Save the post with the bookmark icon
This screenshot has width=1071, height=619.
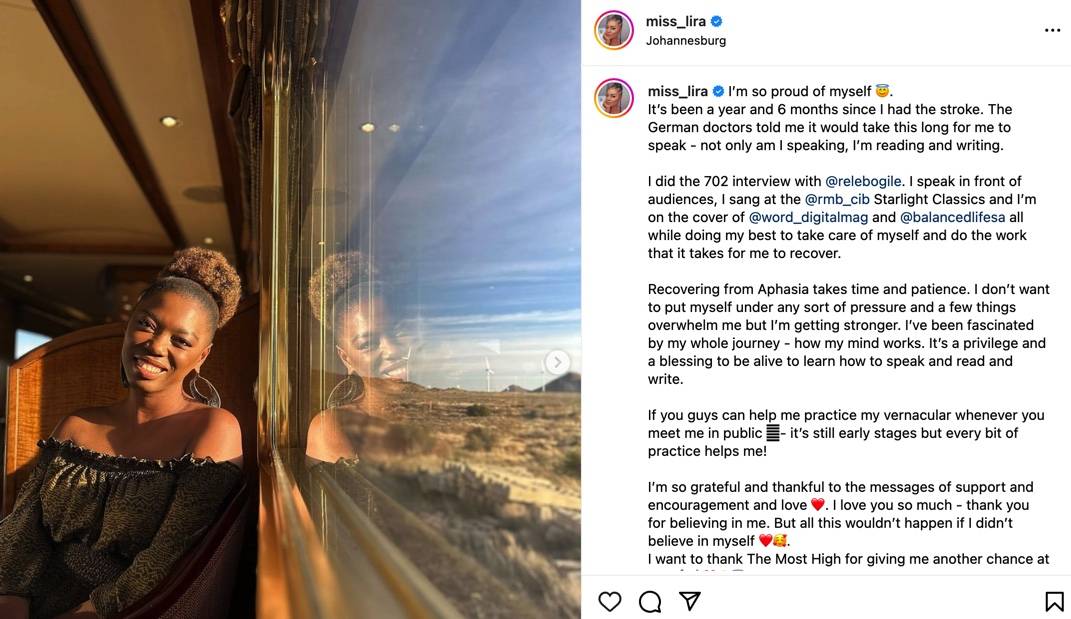coord(1054,601)
